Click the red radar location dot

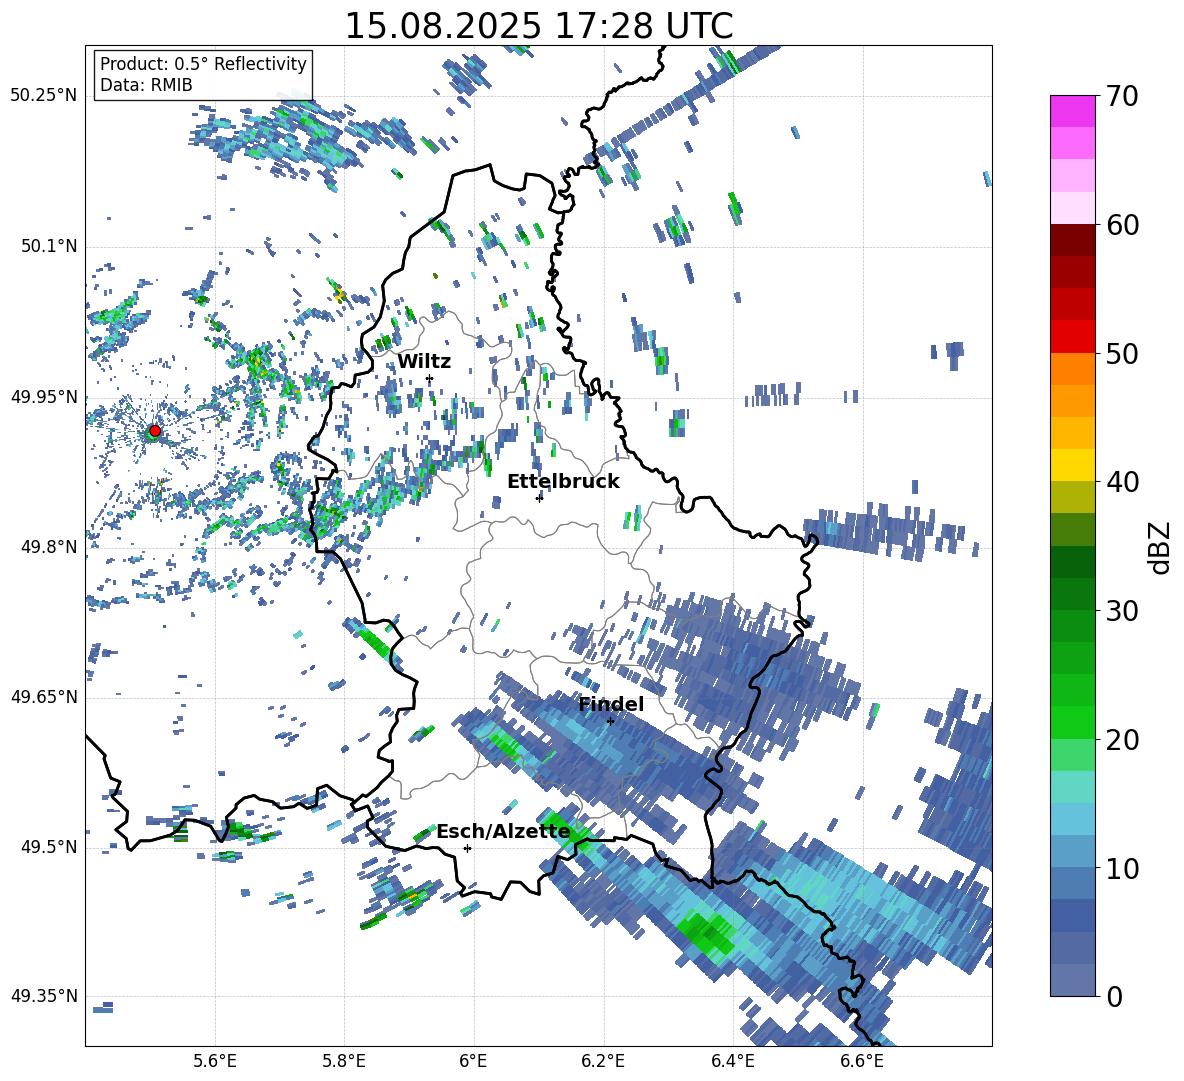[x=155, y=430]
